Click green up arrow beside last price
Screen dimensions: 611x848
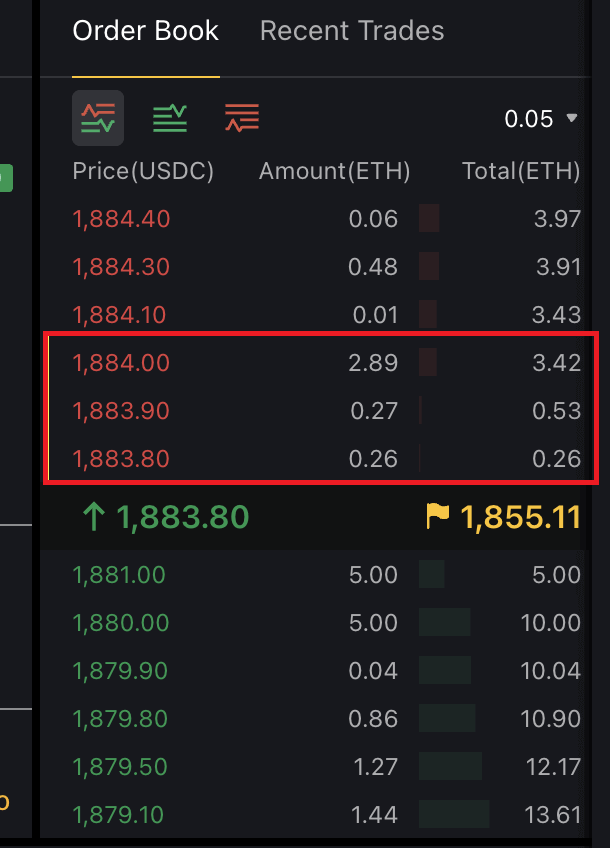(x=93, y=517)
